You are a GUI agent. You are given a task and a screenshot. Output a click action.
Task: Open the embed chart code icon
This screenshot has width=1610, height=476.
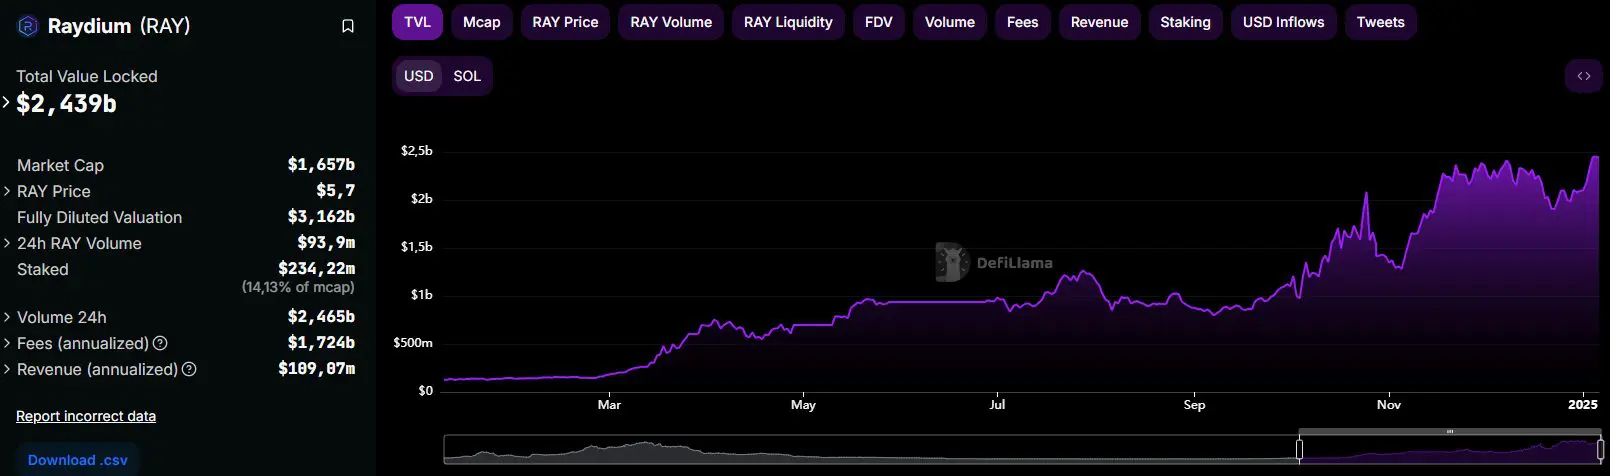(x=1584, y=76)
